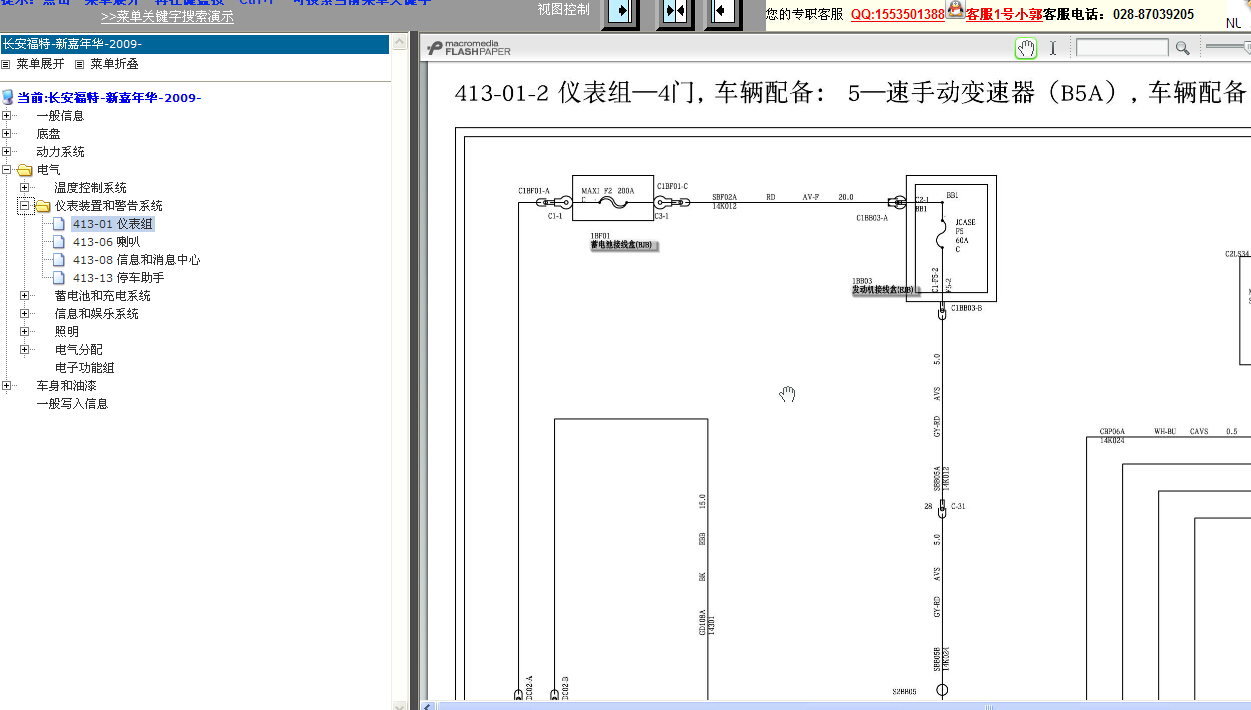Collapse the 电气 tree node
This screenshot has width=1251, height=710.
[7, 170]
